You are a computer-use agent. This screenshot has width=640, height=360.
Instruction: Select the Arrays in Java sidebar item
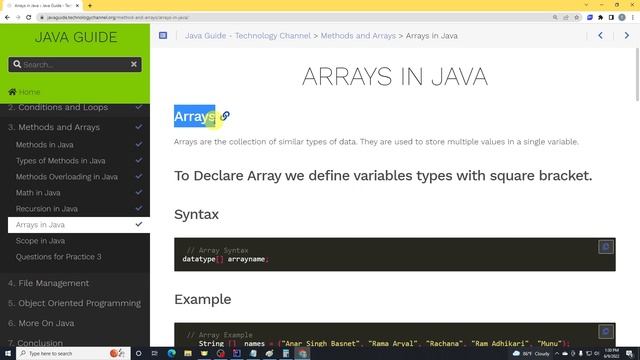79,224
